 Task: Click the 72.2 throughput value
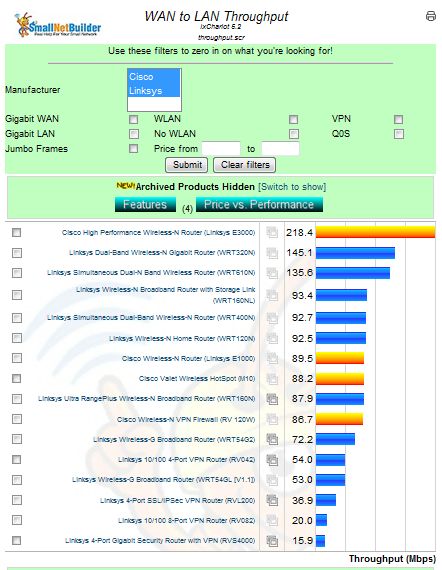[x=302, y=439]
